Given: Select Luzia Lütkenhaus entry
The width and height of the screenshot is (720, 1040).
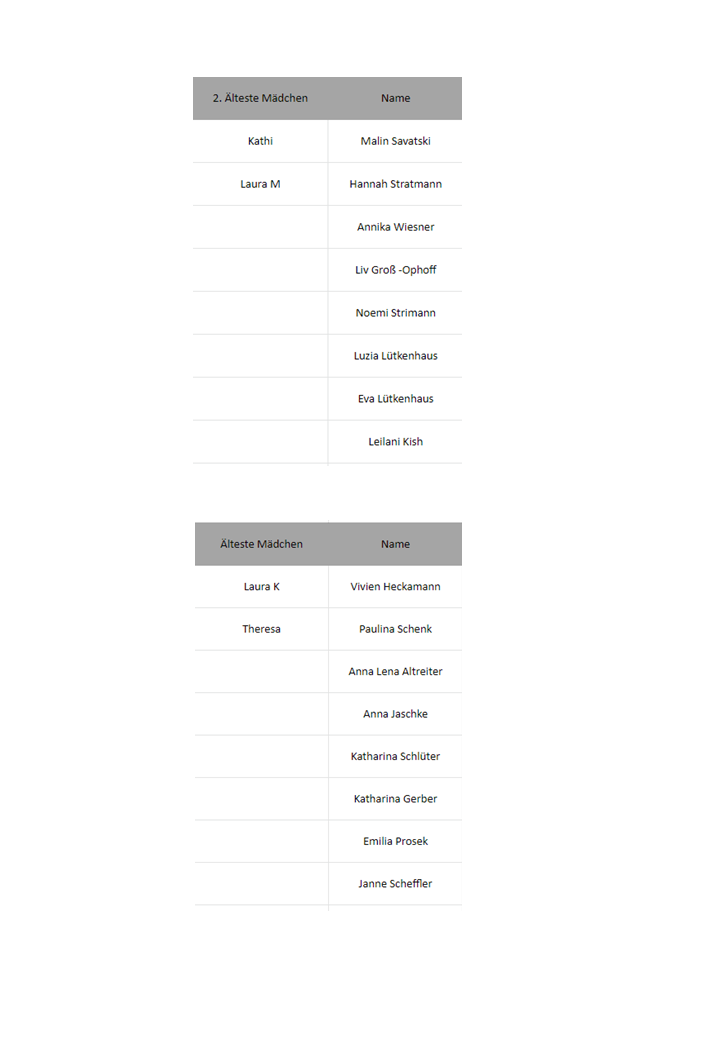Looking at the screenshot, I should tap(395, 356).
